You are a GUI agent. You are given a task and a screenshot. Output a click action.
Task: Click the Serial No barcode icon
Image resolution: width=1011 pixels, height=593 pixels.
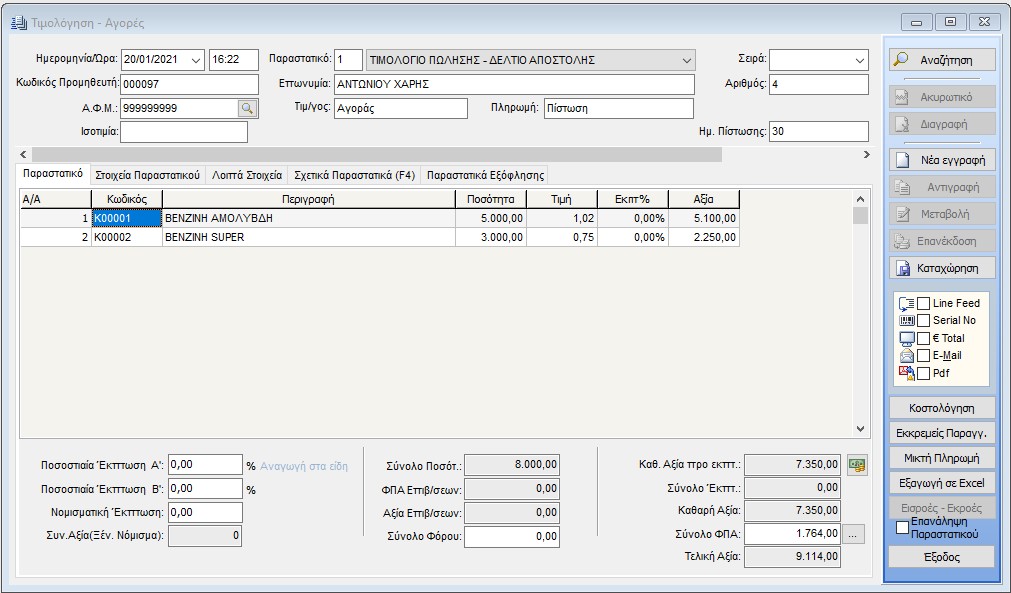click(x=907, y=320)
